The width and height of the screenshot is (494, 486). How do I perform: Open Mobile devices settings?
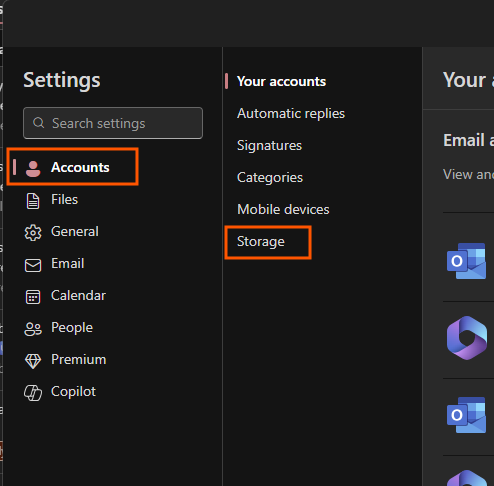(x=283, y=209)
